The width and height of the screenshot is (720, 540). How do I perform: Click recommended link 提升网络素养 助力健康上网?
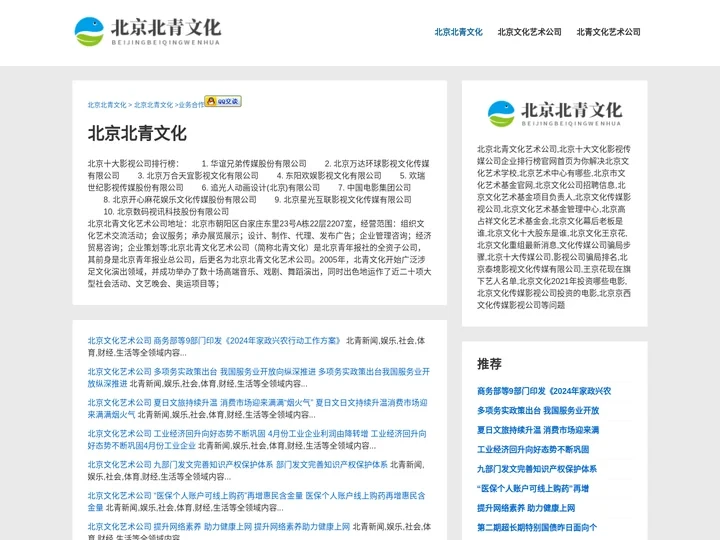click(526, 508)
